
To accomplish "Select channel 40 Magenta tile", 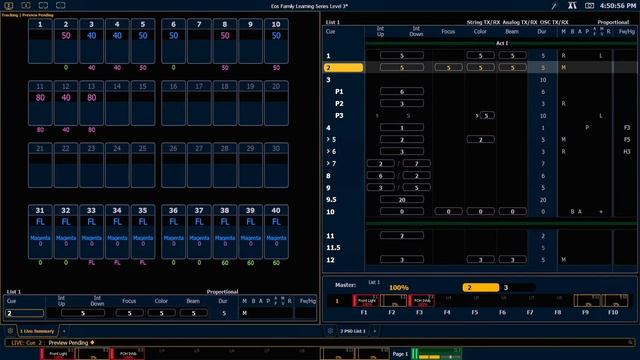I will 276,231.
